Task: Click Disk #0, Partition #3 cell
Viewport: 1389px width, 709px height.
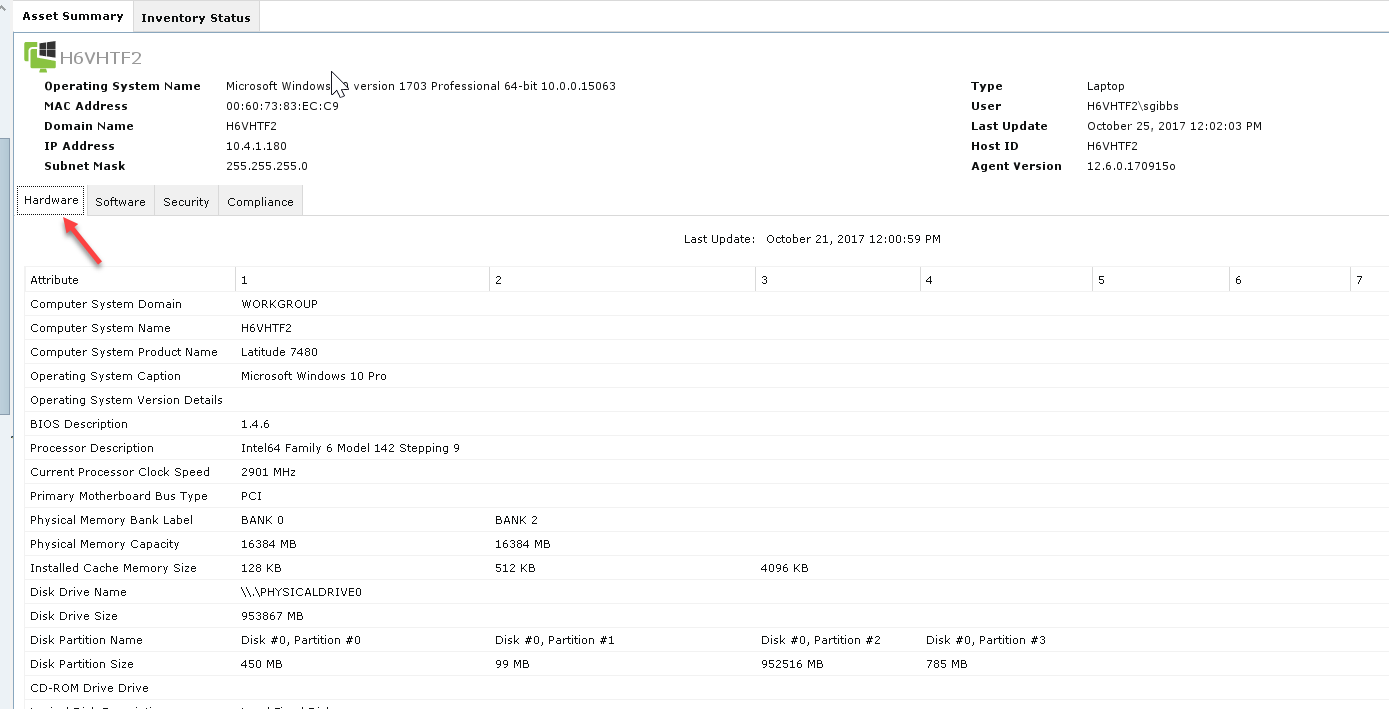Action: pyautogui.click(x=986, y=640)
